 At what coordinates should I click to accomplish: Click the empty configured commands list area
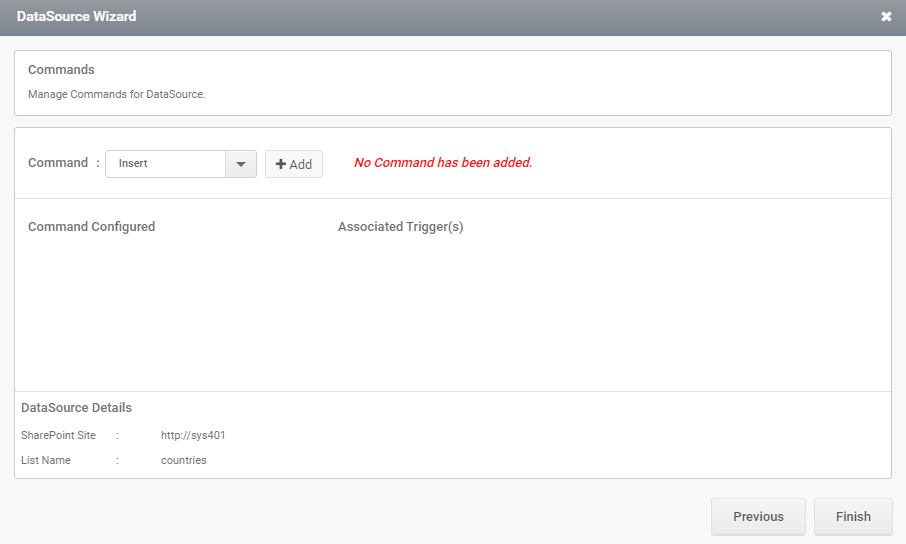(453, 312)
